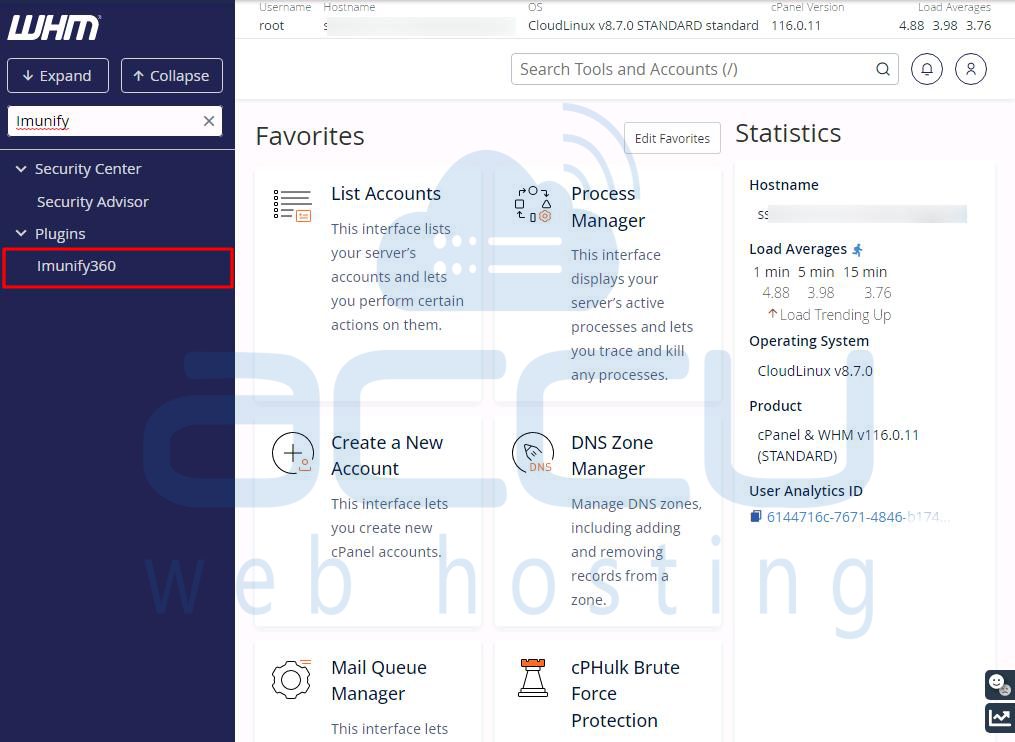This screenshot has height=742, width=1015.
Task: Open the Mail Queue Manager gear icon
Action: [291, 678]
